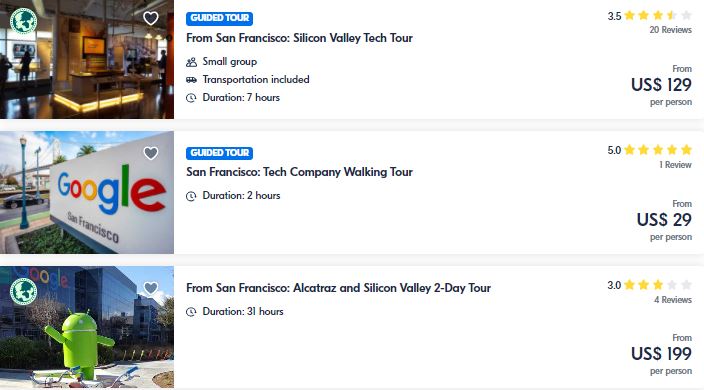Click the eco globe badge on Android statue image
Screen dimensions: 704x390
23,291
